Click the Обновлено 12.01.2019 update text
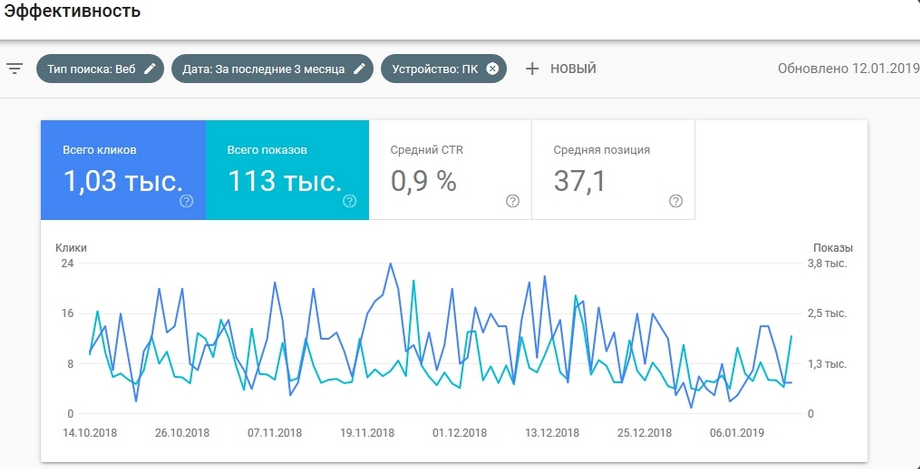The width and height of the screenshot is (920, 469). (848, 69)
